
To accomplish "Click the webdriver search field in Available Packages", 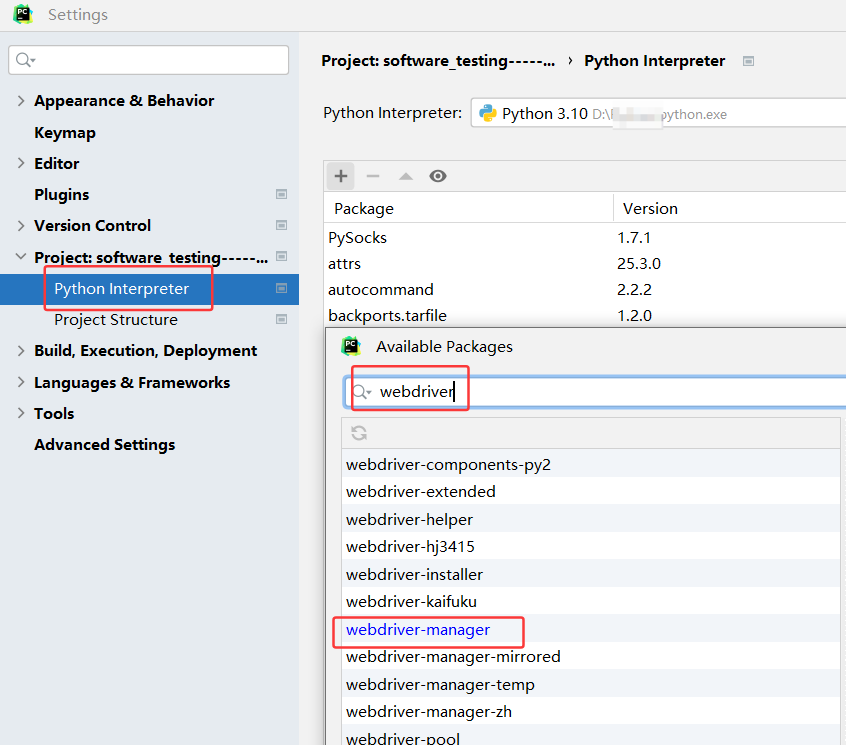I will tap(595, 392).
